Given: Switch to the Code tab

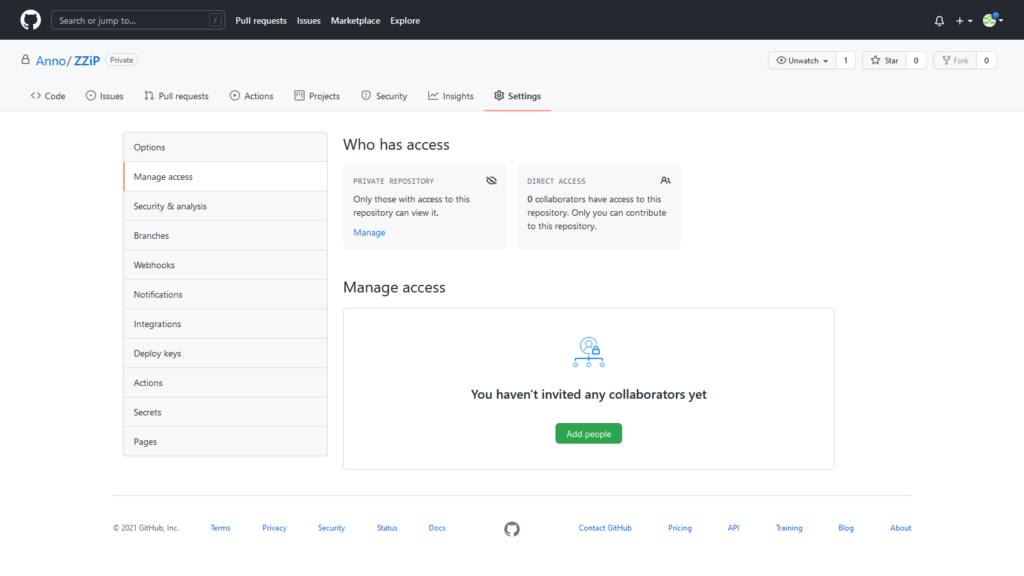Looking at the screenshot, I should pos(48,96).
